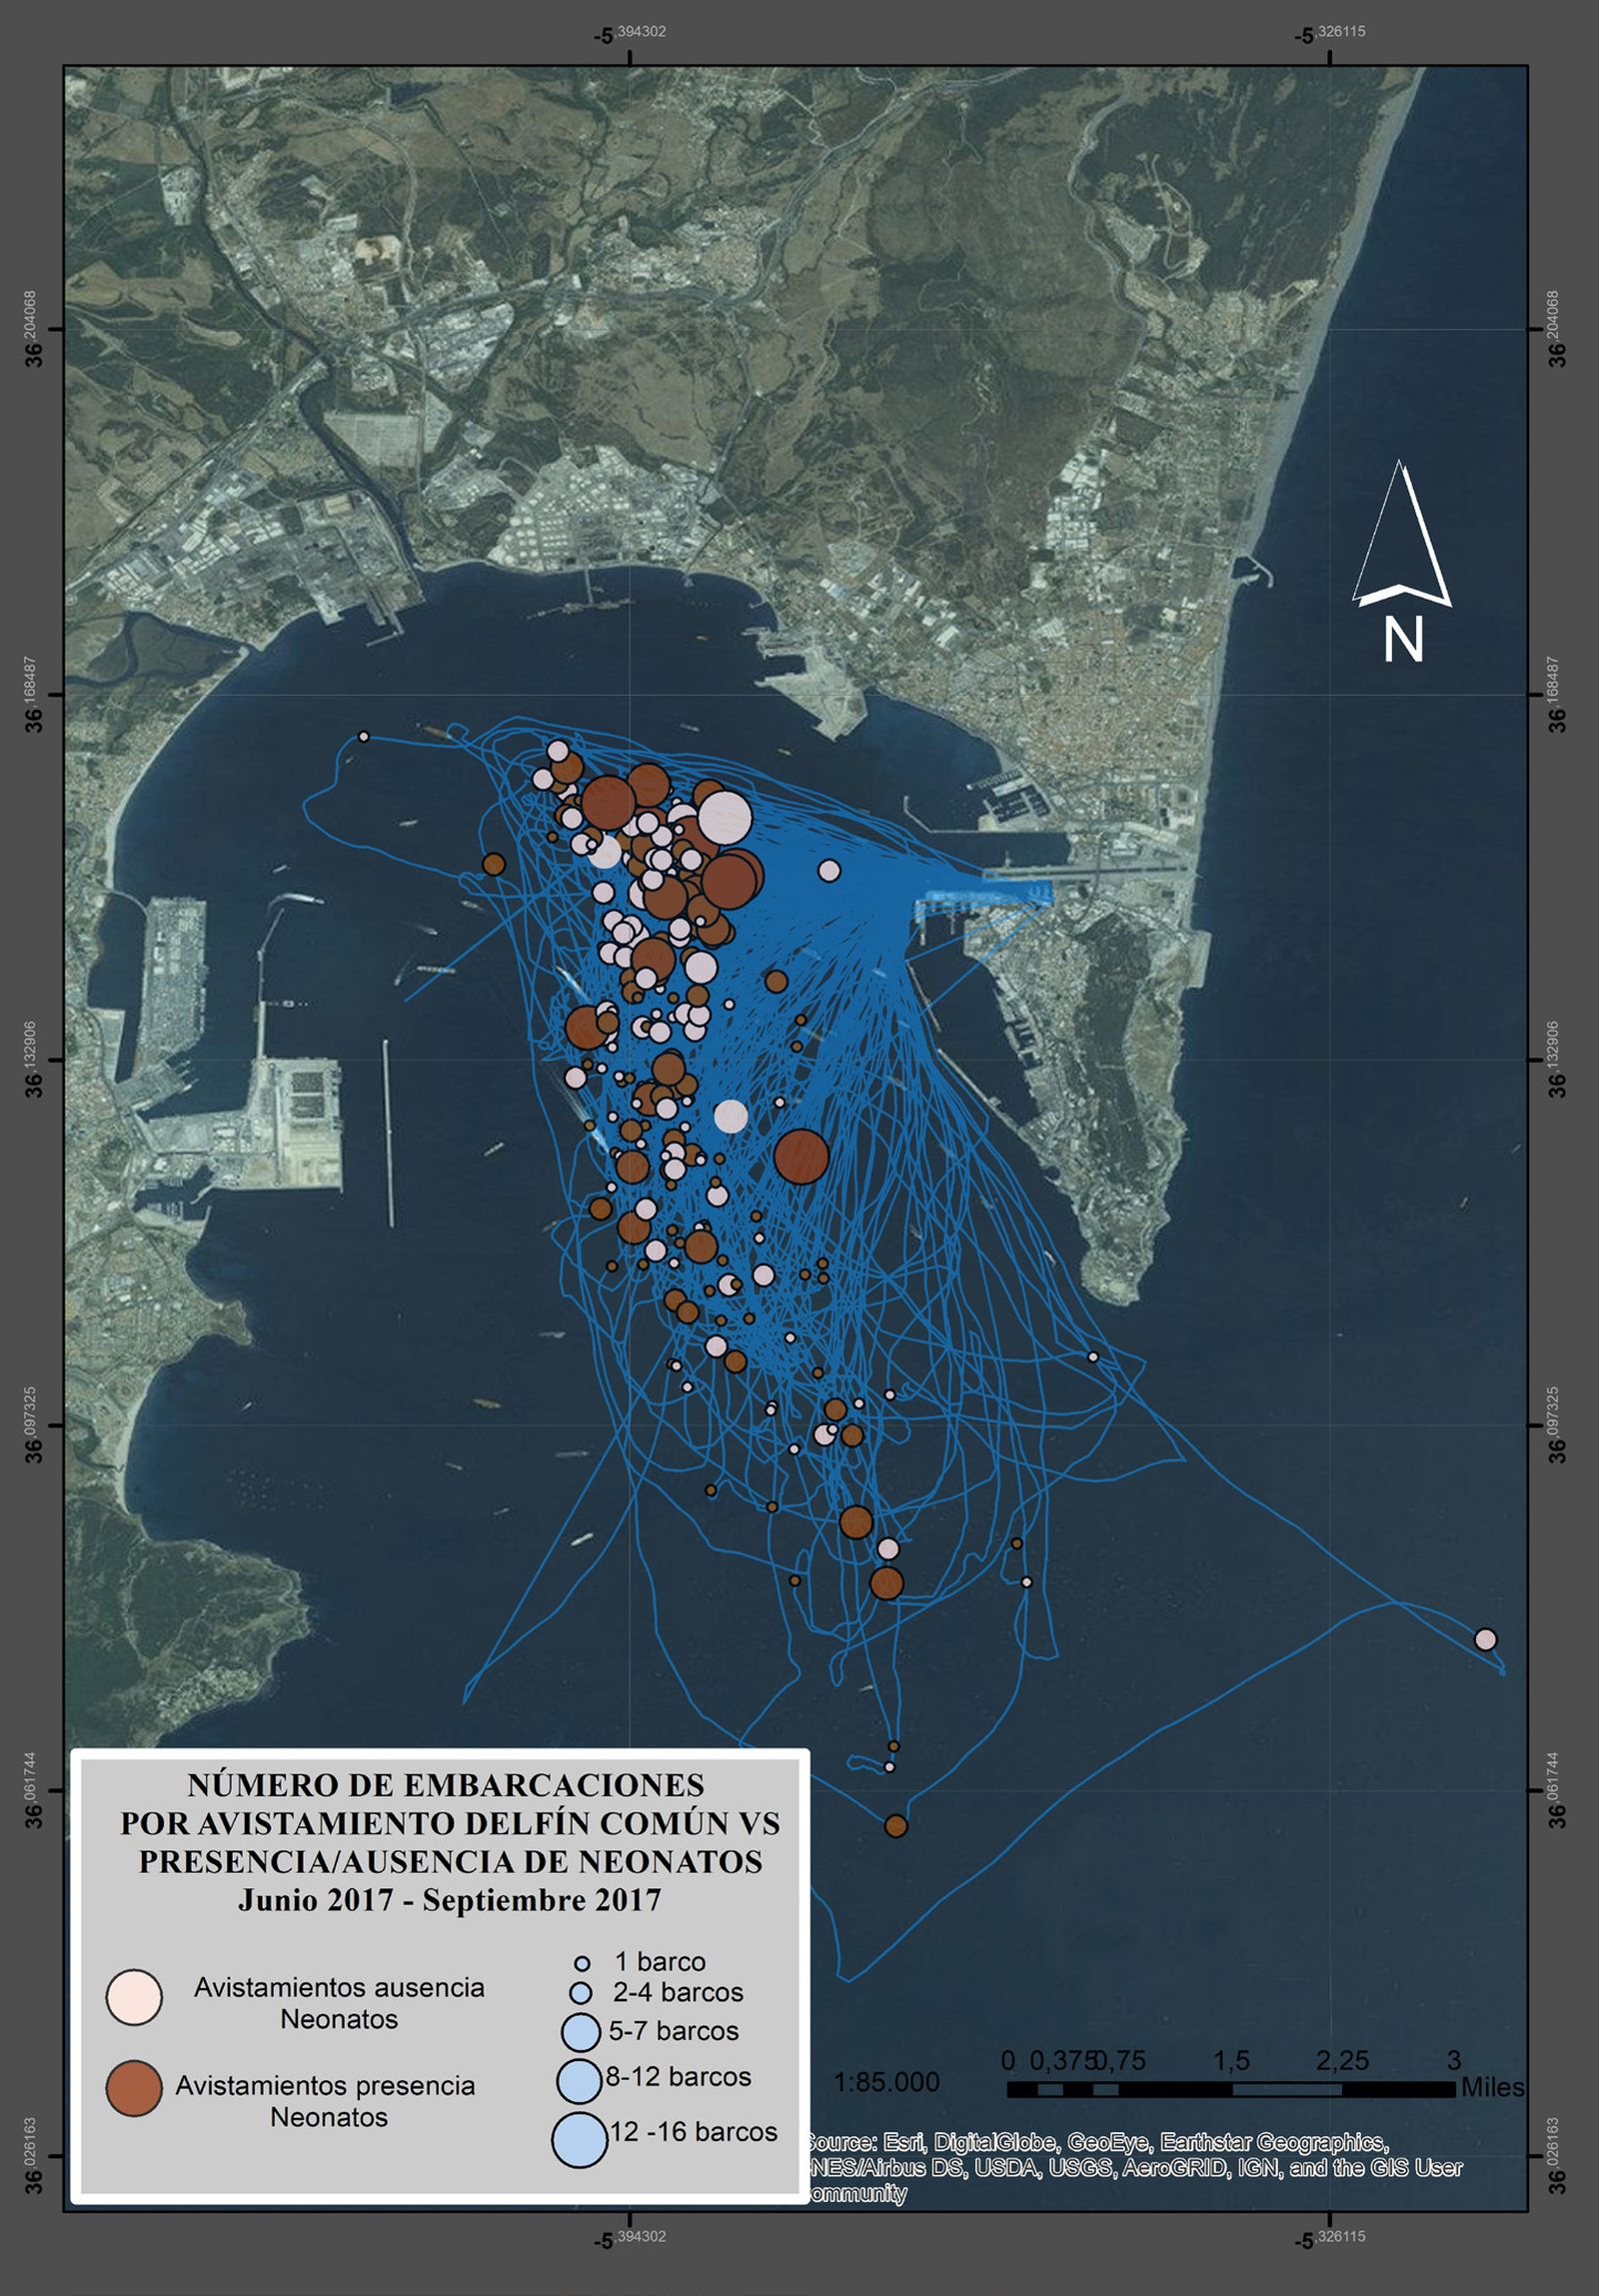This screenshot has height=2296, width=1599.
Task: Click the 1:85.000 scale text
Action: [x=886, y=2083]
